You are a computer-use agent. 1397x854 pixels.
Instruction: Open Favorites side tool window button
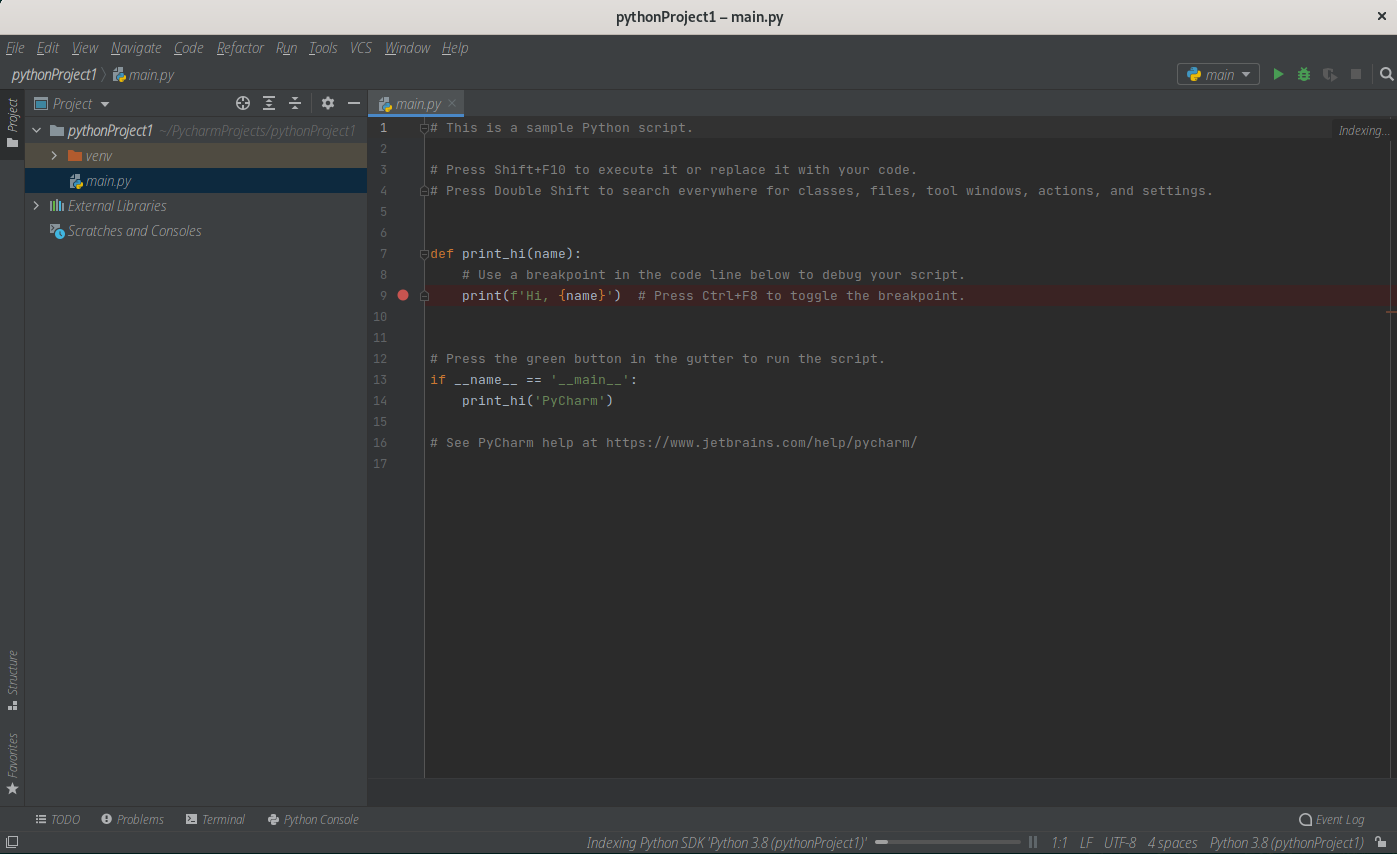[12, 764]
